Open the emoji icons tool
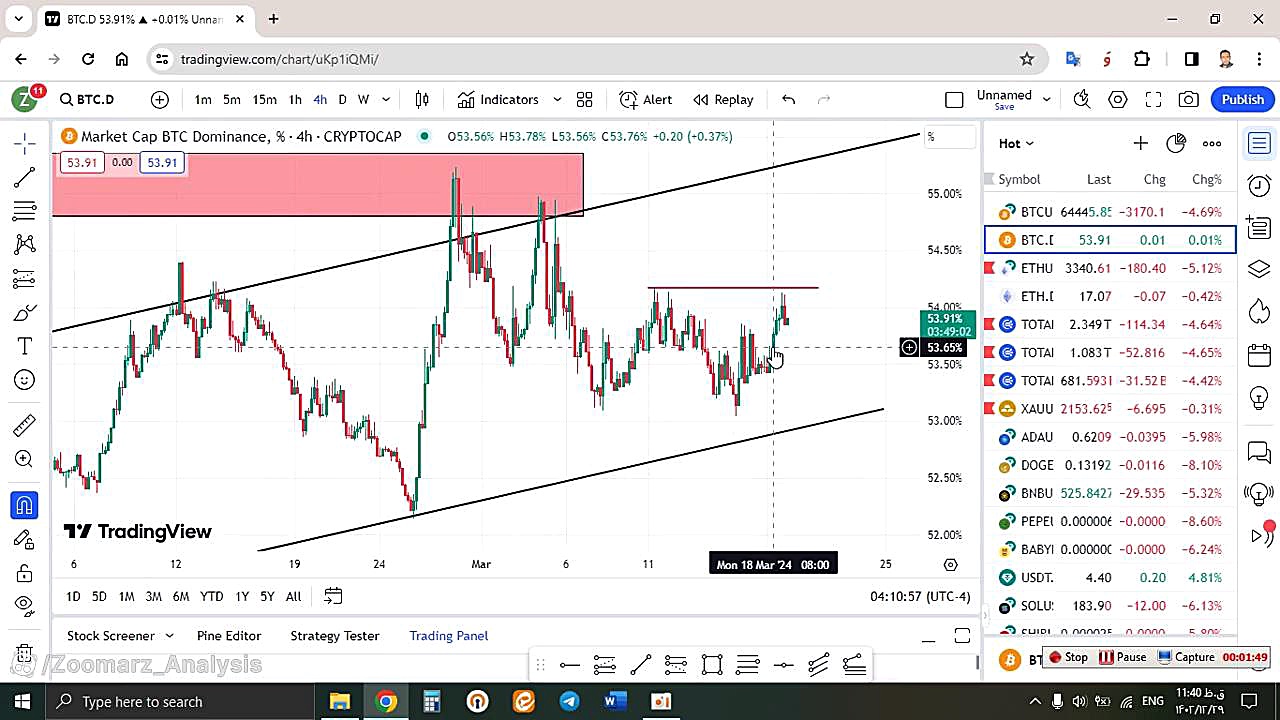The image size is (1280, 720). [25, 380]
